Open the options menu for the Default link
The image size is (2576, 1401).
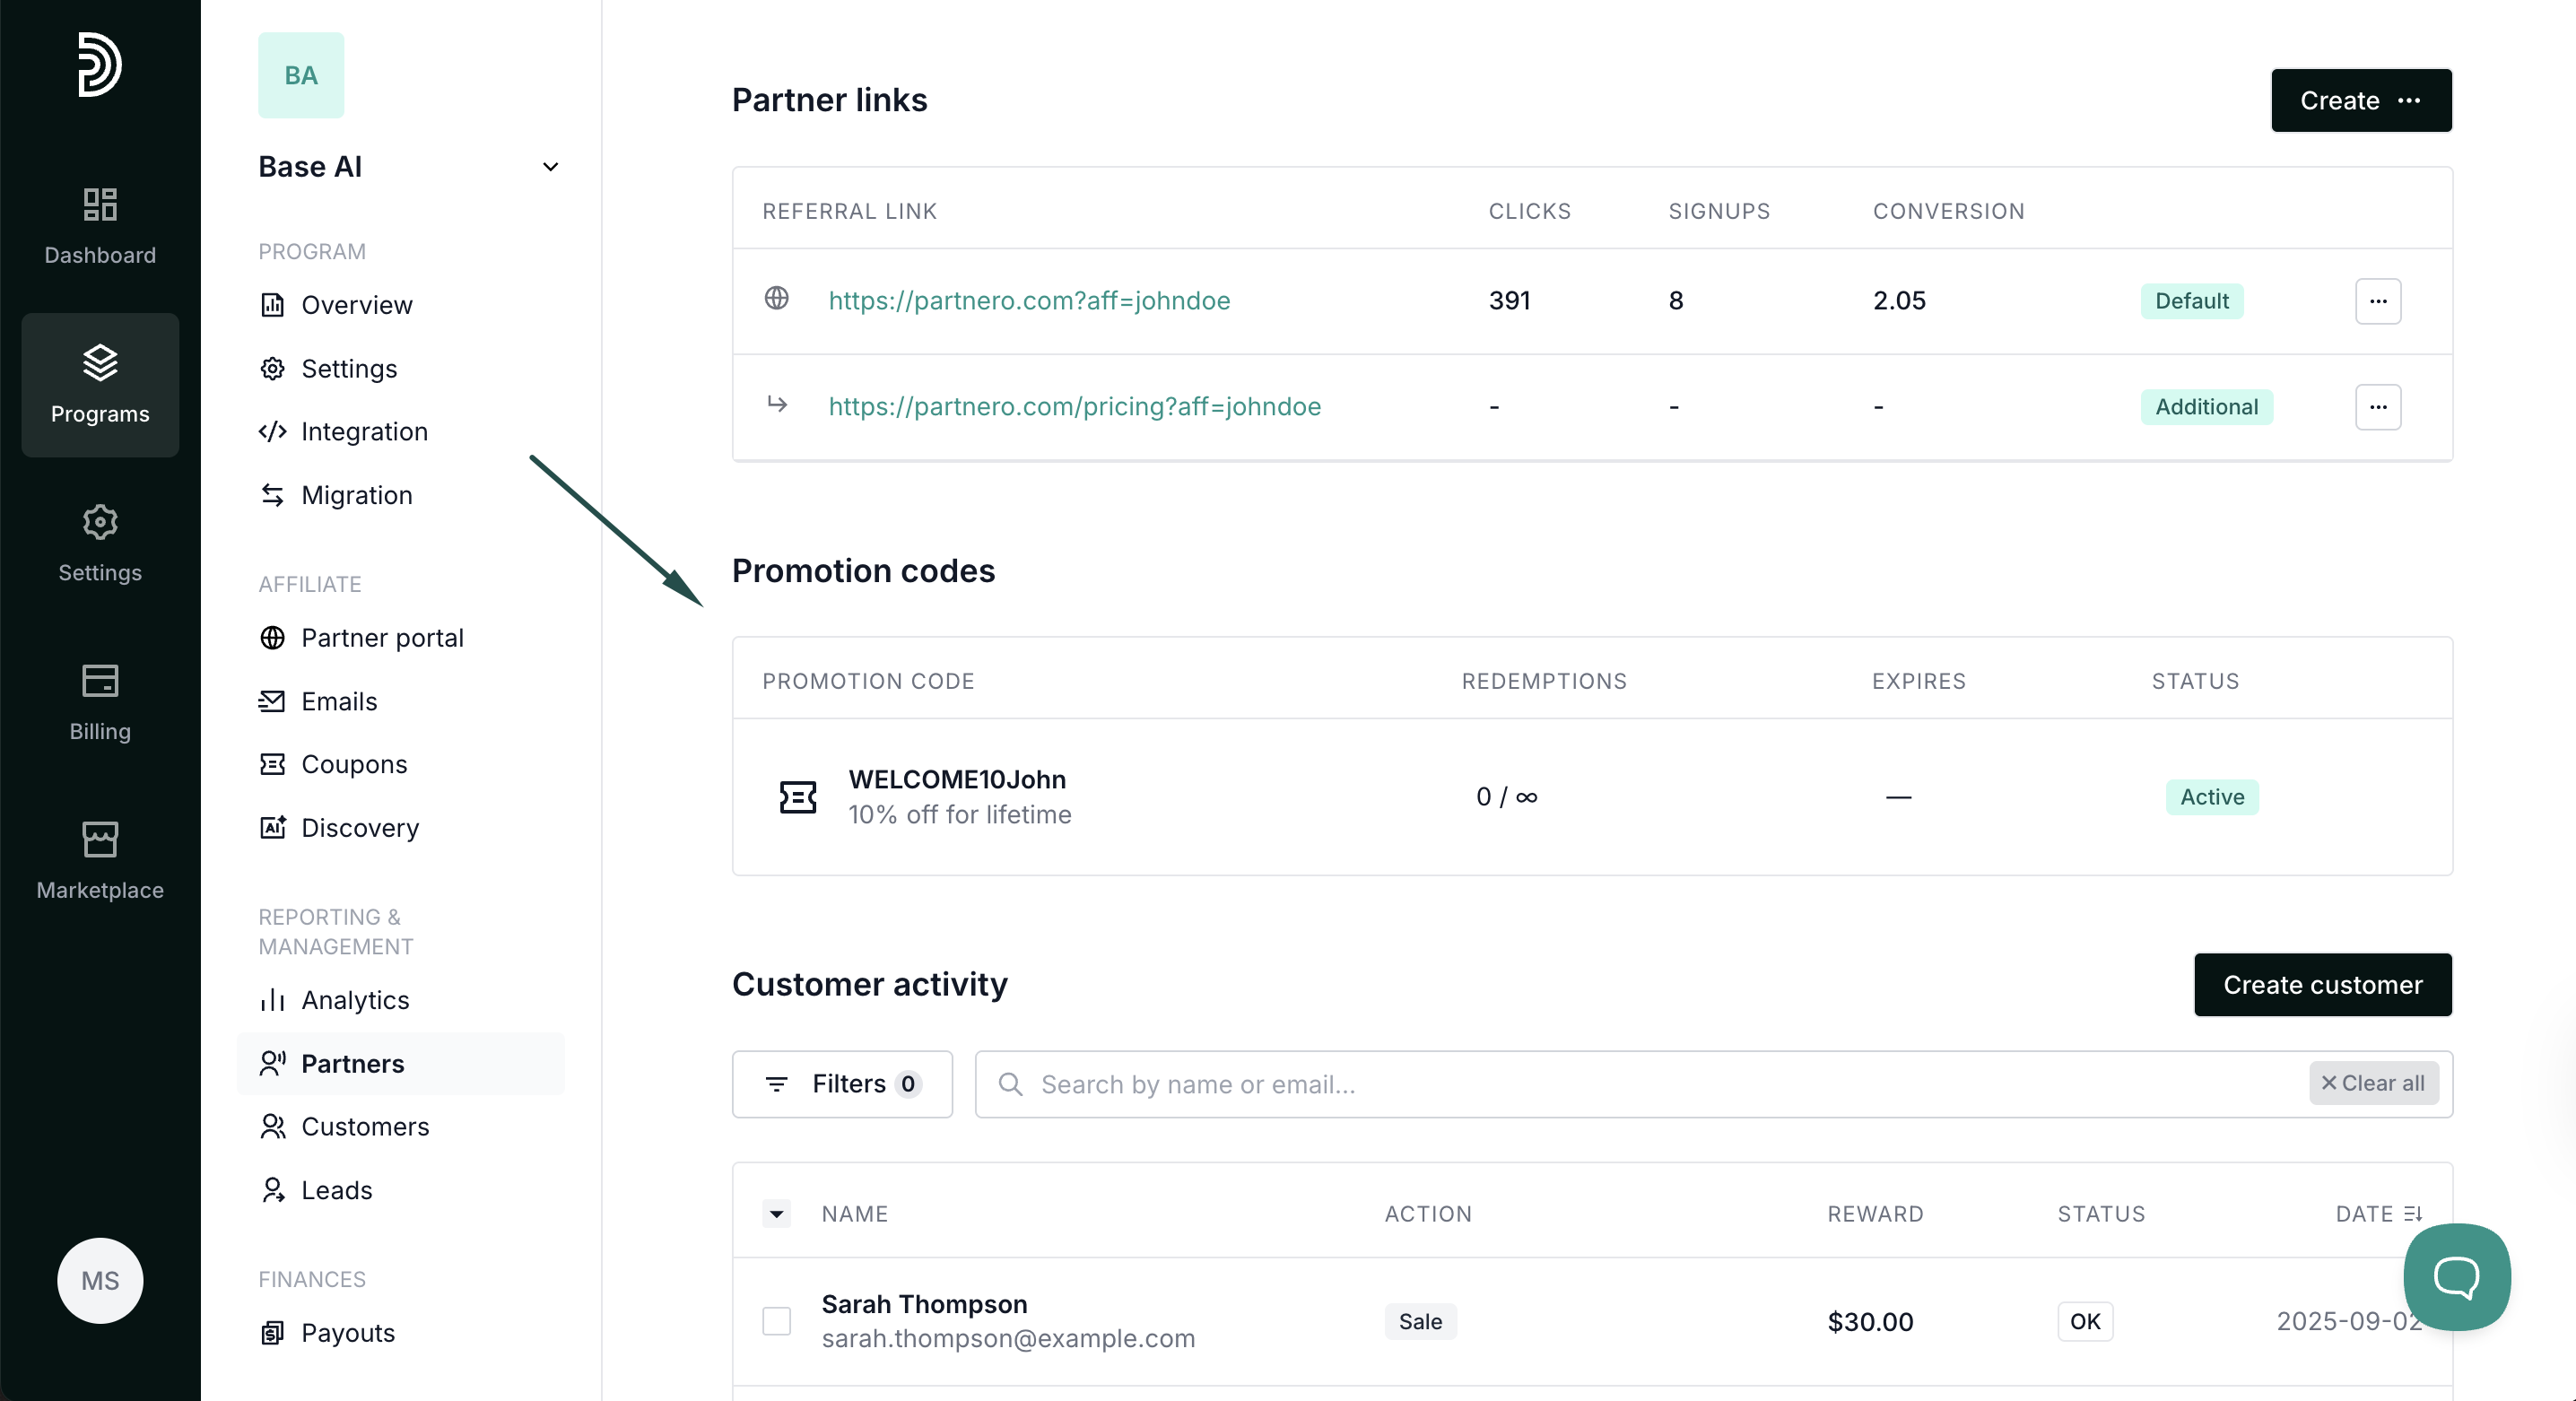pos(2377,301)
